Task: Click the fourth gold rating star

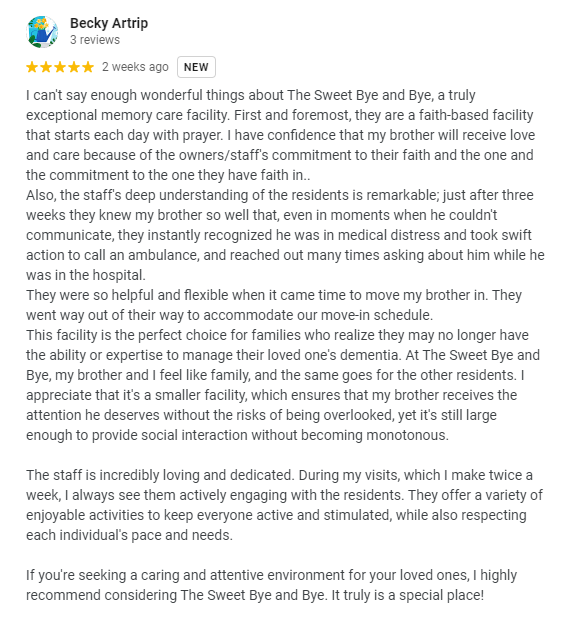Action: (74, 67)
